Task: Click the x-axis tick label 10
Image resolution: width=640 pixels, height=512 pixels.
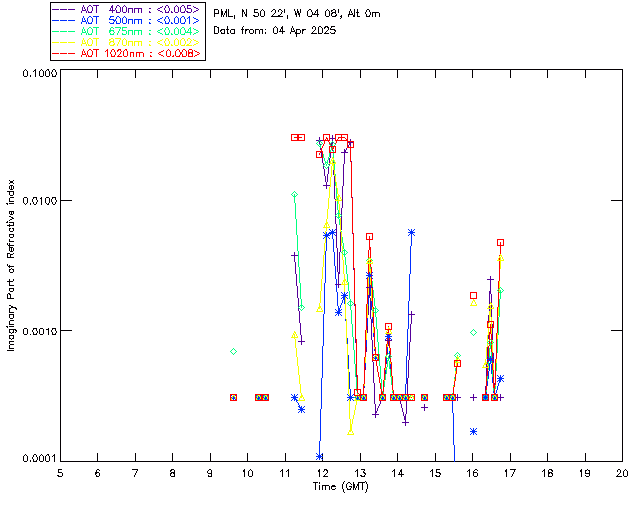Action: pyautogui.click(x=247, y=473)
